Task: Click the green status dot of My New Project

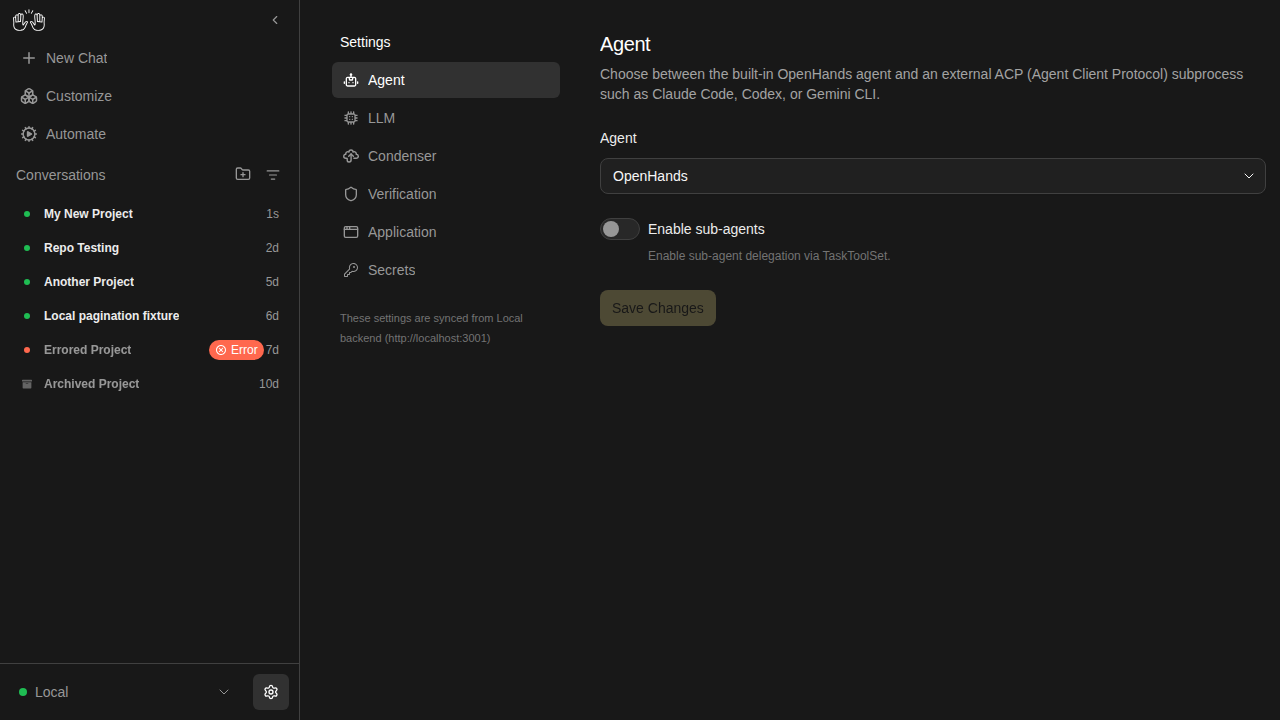Action: click(x=27, y=214)
